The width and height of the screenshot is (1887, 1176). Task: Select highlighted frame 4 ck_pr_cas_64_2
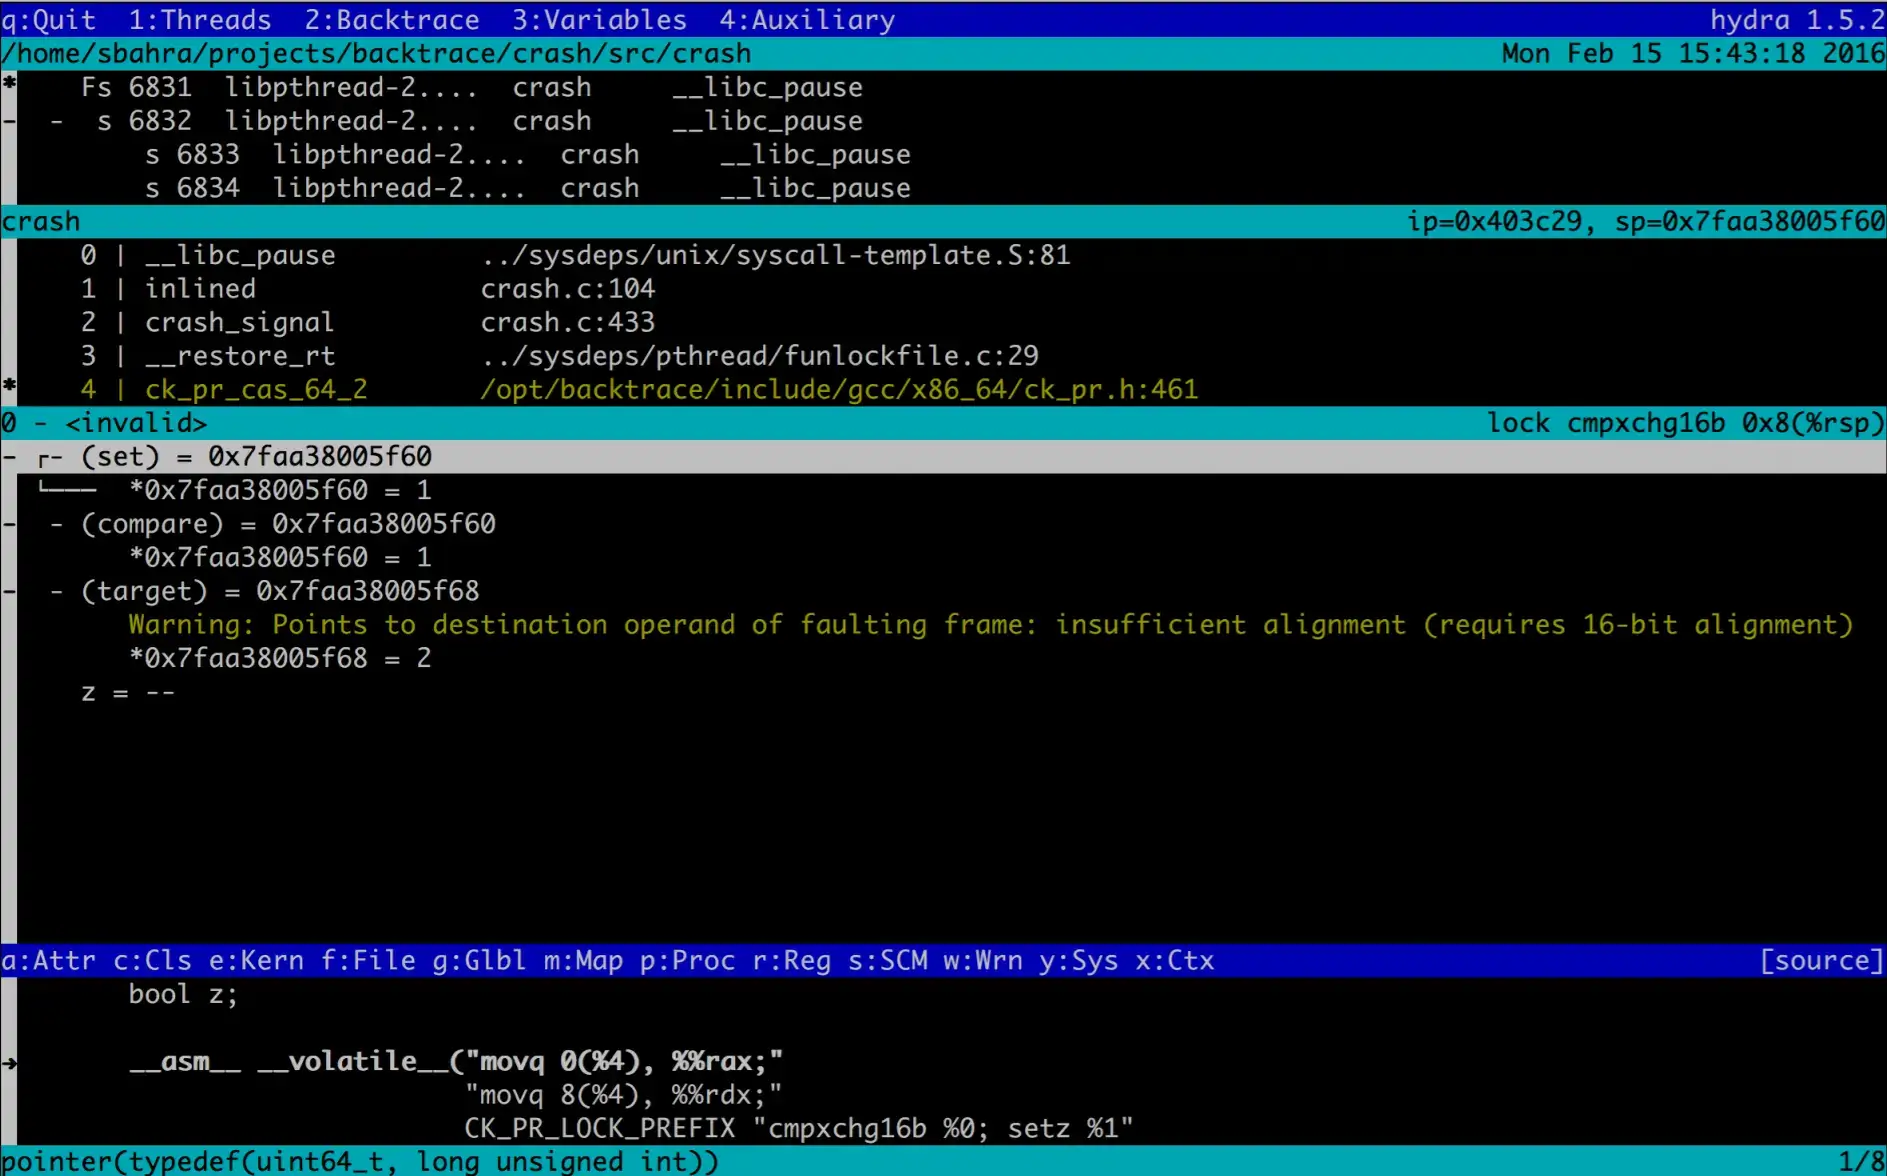[256, 389]
